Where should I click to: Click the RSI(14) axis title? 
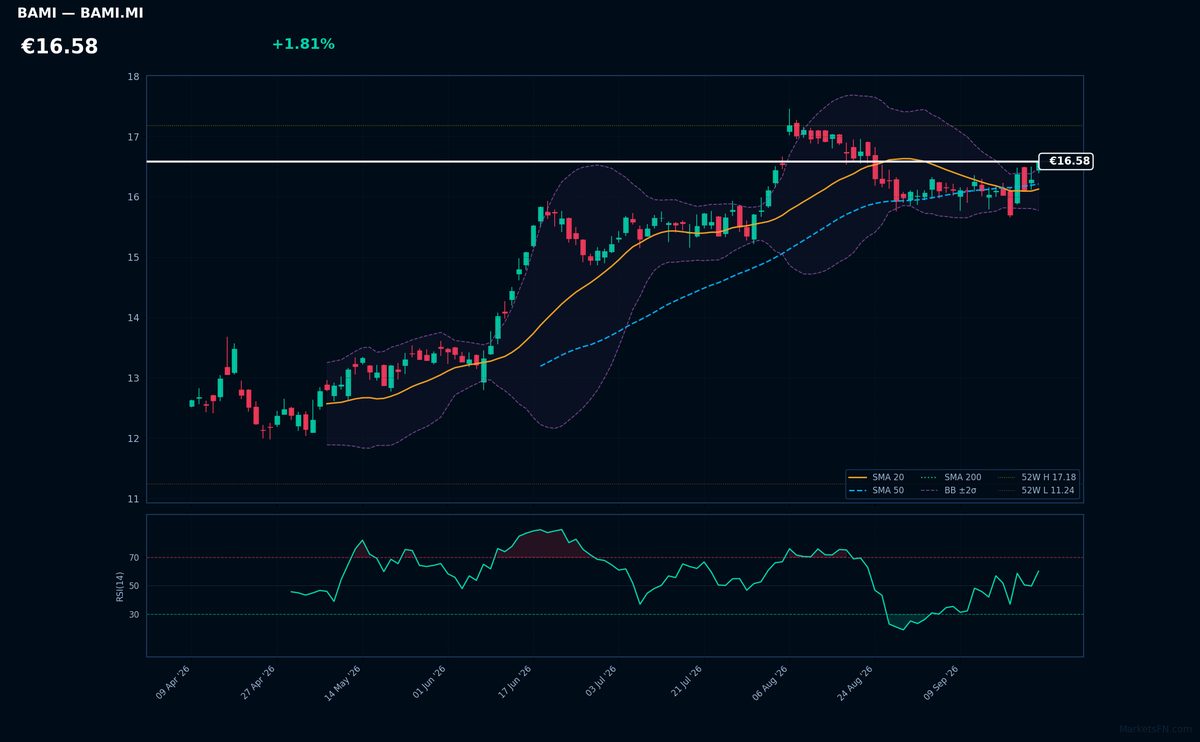120,586
